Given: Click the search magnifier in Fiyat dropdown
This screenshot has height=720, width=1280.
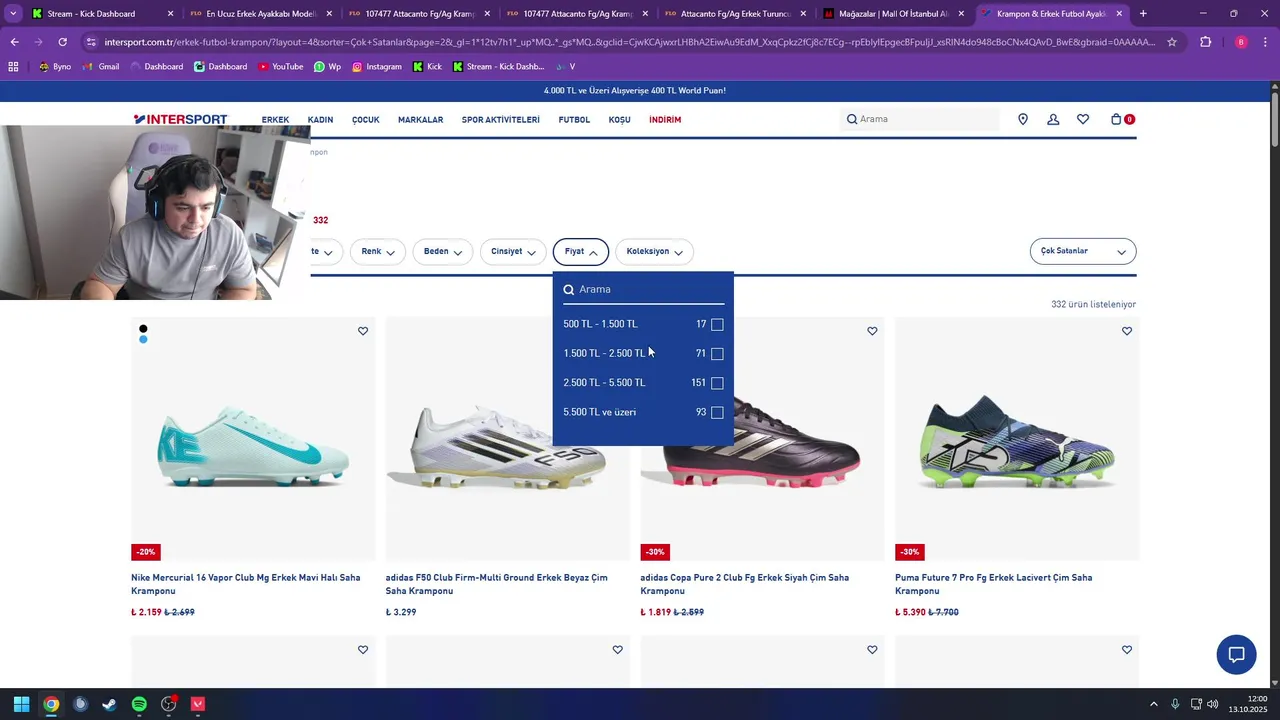Looking at the screenshot, I should click(x=569, y=290).
